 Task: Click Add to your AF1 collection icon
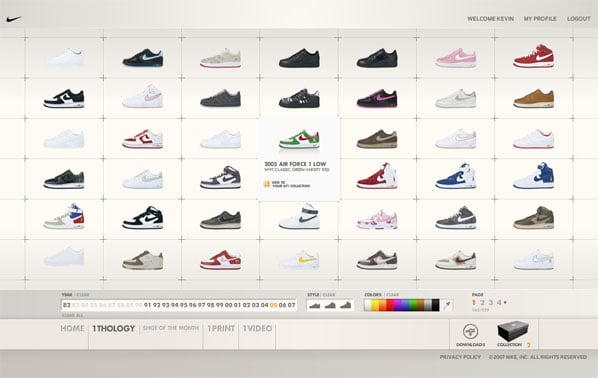click(267, 184)
